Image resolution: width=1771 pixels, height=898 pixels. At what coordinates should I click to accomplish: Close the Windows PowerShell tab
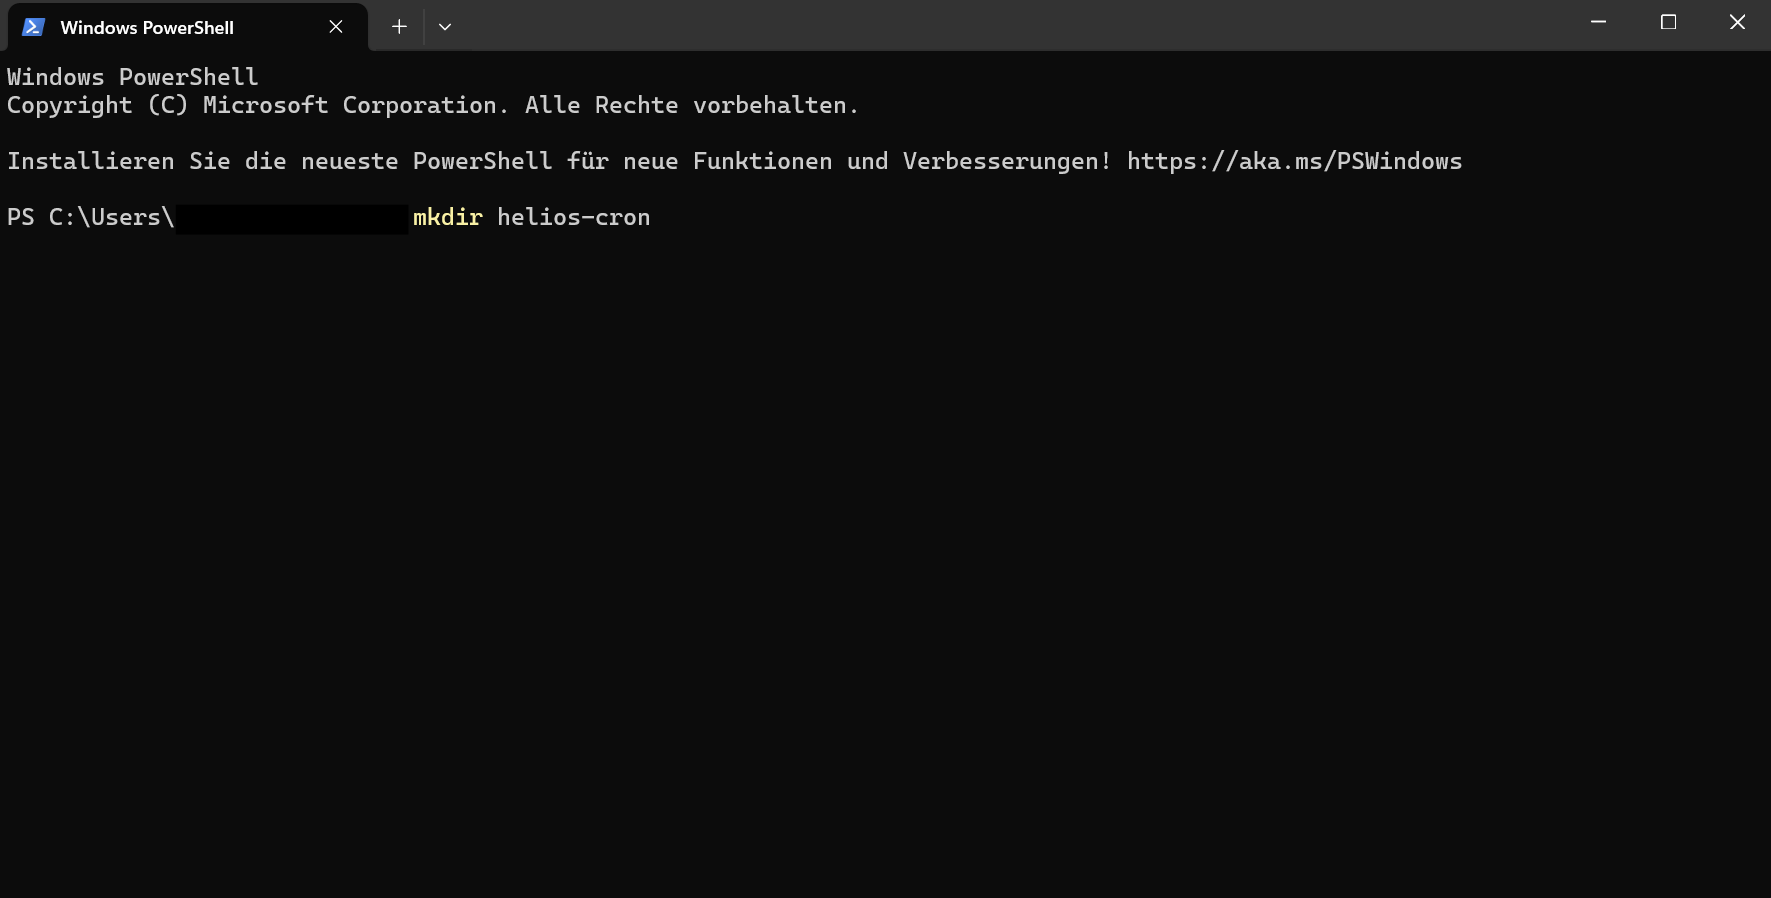tap(336, 27)
